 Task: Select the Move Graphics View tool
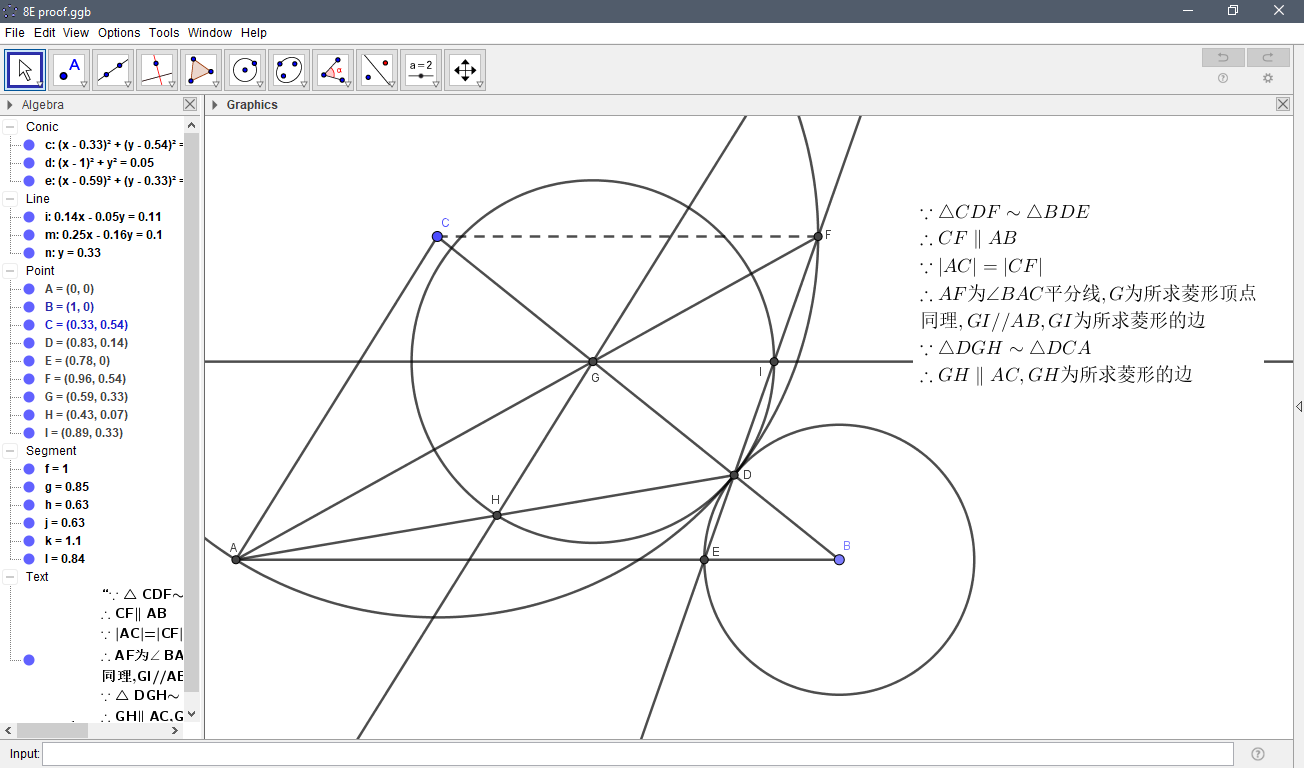point(464,69)
